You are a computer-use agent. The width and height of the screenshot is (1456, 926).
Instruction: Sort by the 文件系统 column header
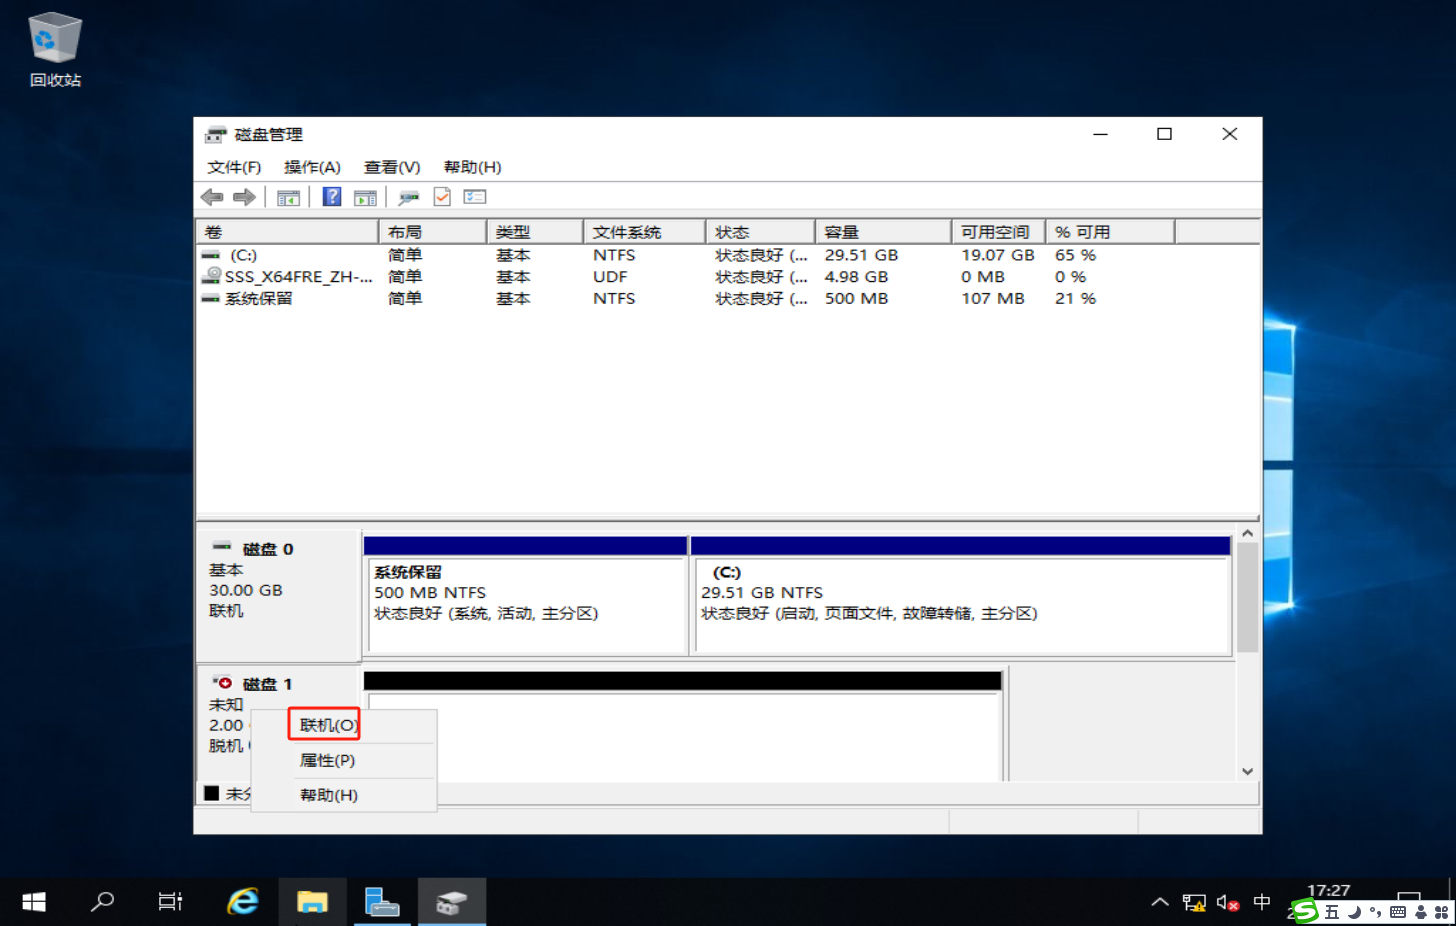point(645,232)
